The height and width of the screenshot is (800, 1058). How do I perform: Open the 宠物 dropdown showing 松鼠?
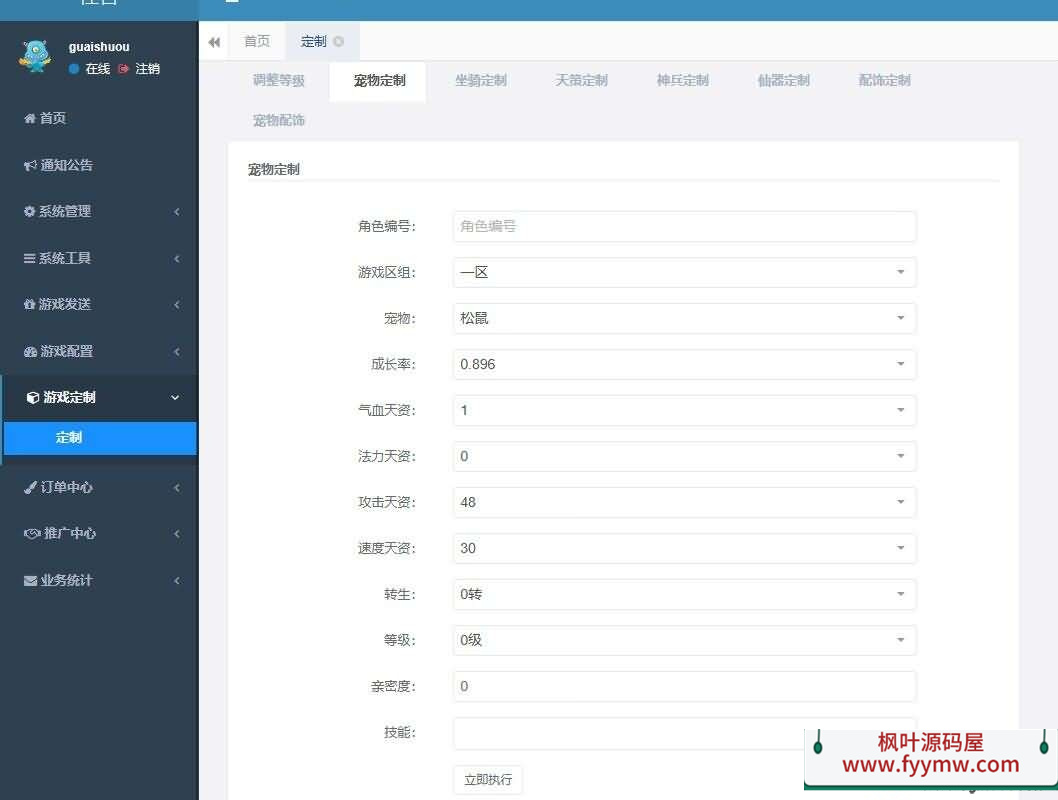[684, 318]
